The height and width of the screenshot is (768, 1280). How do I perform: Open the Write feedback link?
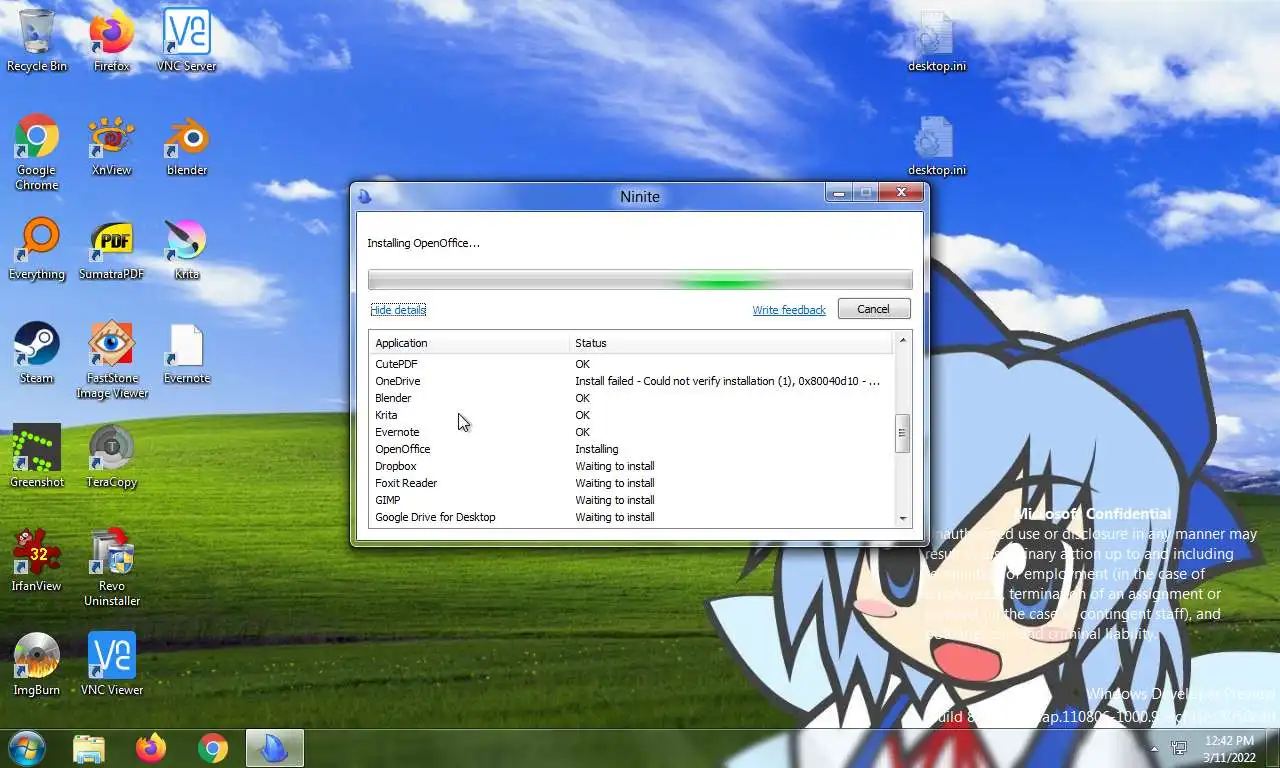[x=789, y=310]
